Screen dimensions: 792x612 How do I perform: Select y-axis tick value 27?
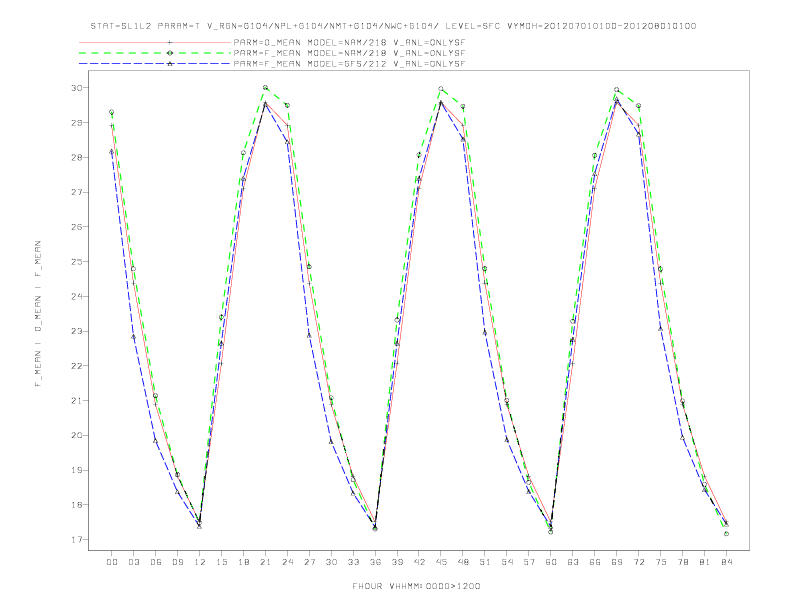tap(77, 192)
